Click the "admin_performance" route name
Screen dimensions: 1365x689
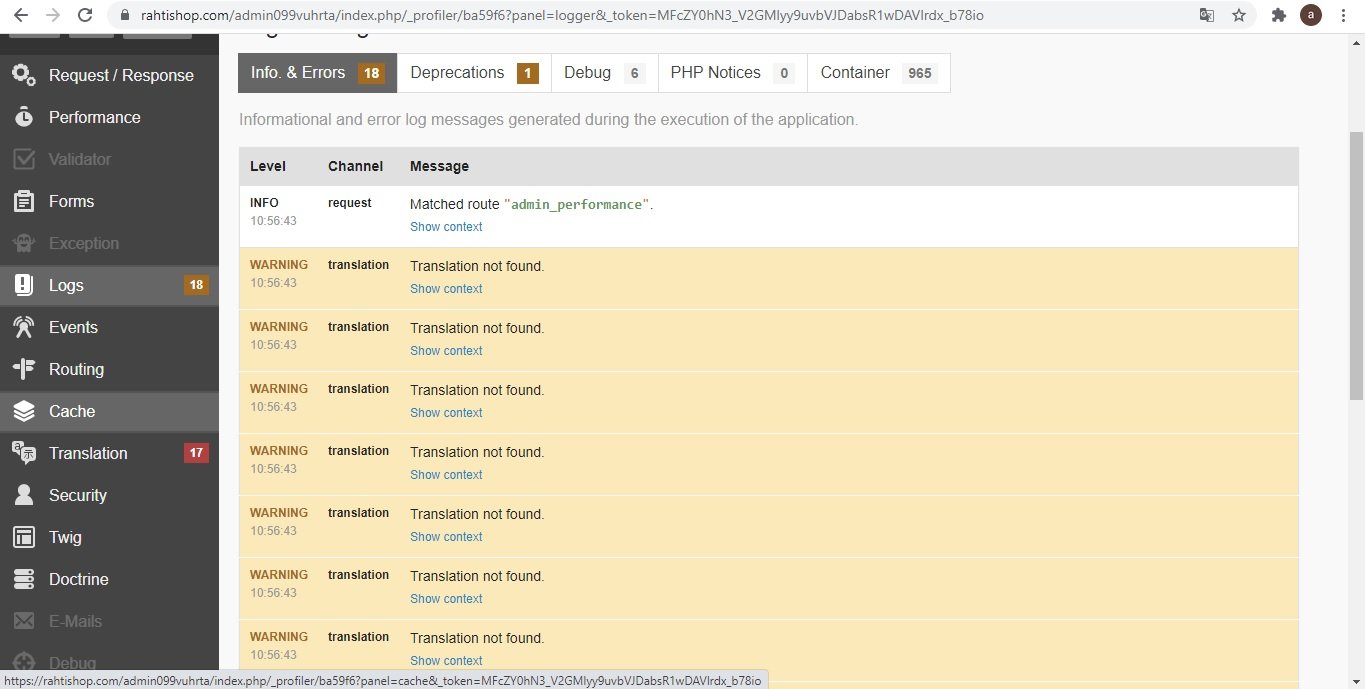click(577, 204)
